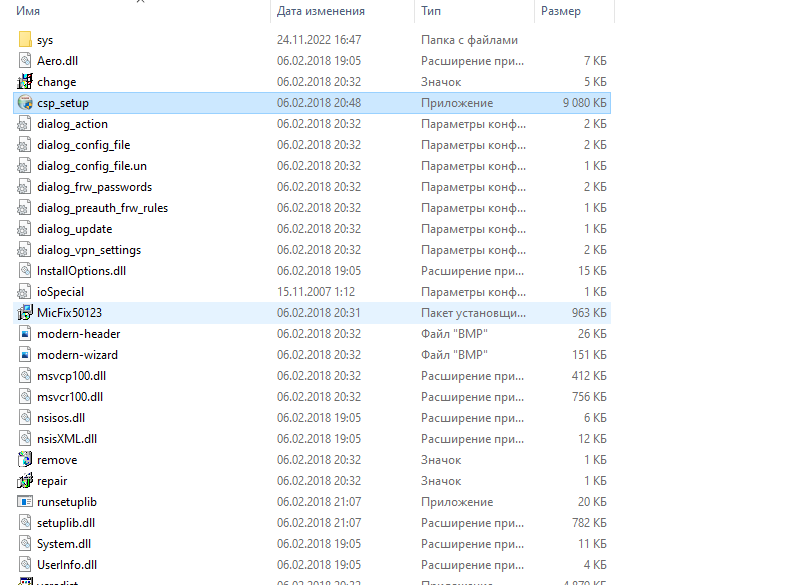This screenshot has width=802, height=585.
Task: Click the date 15.11.2007 1:12
Action: pyautogui.click(x=316, y=291)
